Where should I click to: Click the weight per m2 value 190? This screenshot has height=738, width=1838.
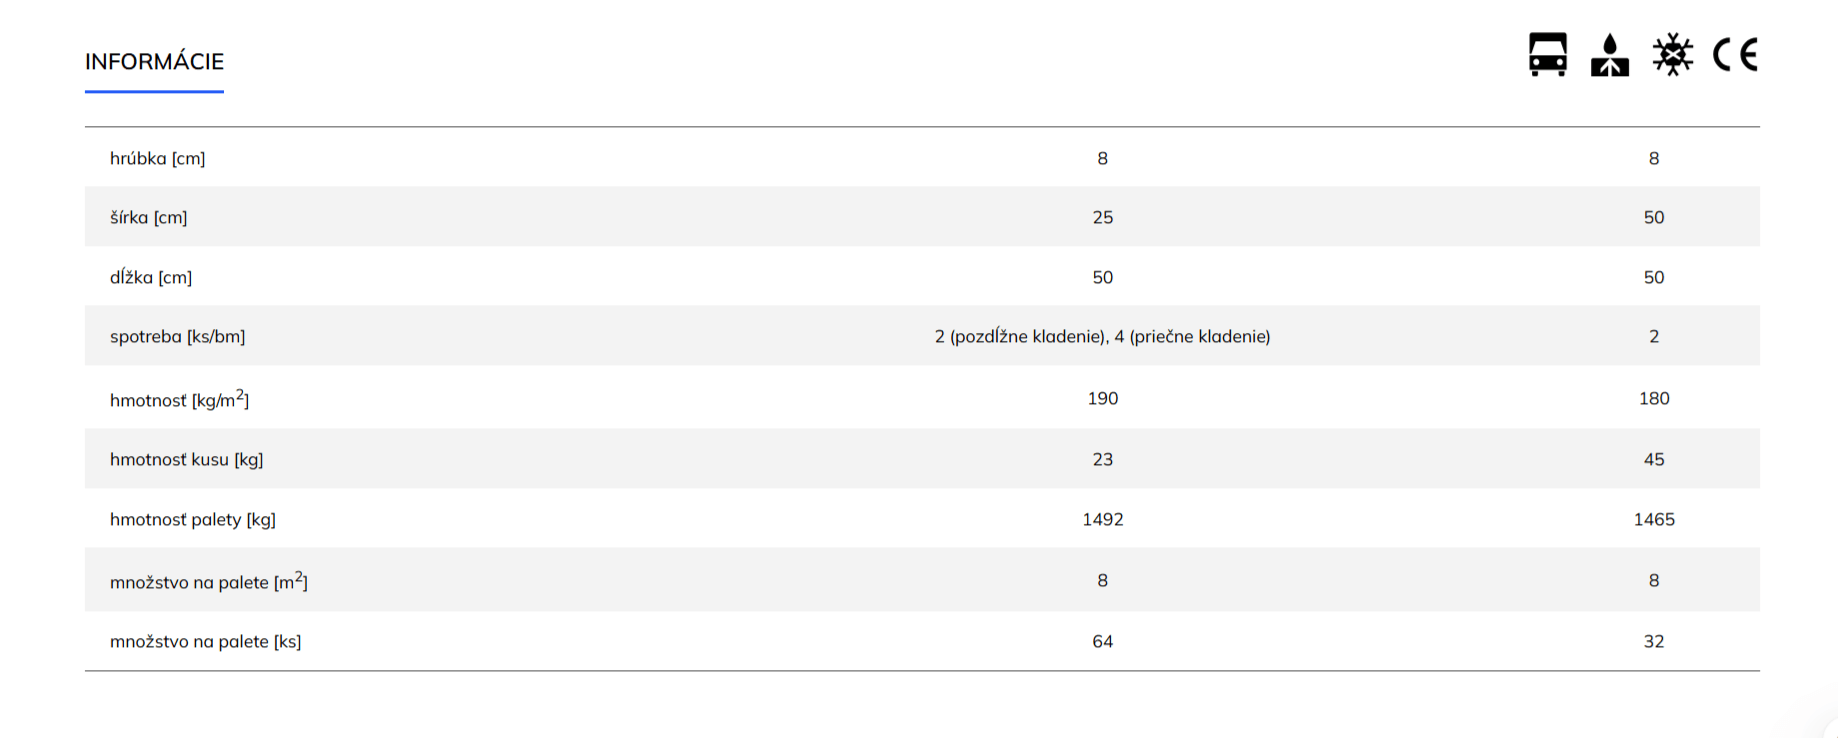click(1103, 398)
